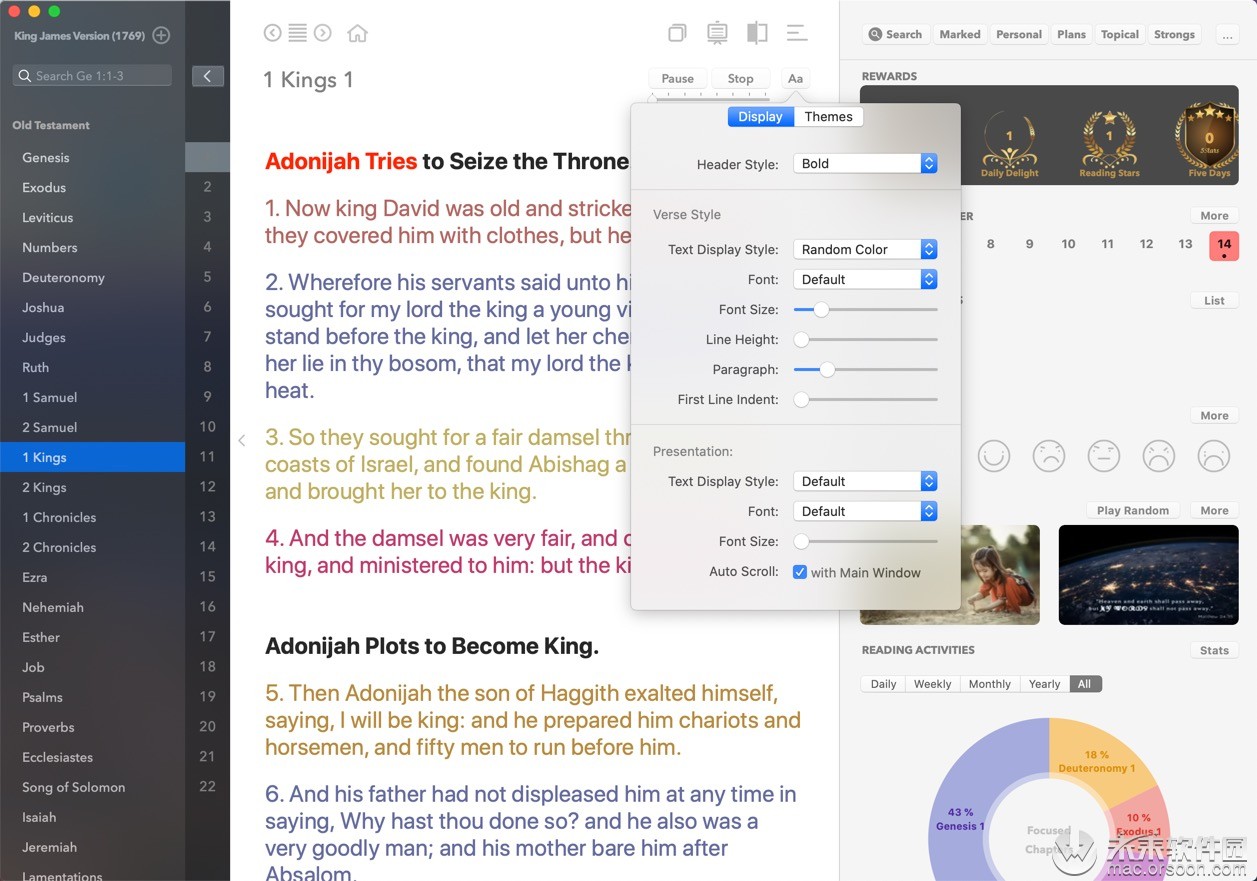The image size is (1257, 881).
Task: Open Presentation Text Display Style dropdown
Action: click(865, 481)
